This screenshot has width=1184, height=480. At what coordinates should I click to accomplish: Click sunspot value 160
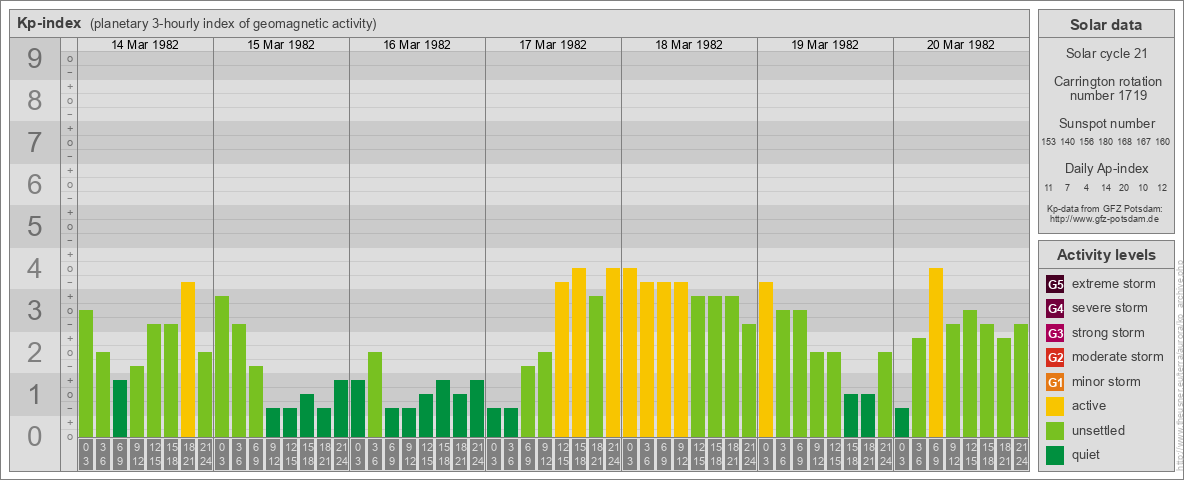point(1163,142)
